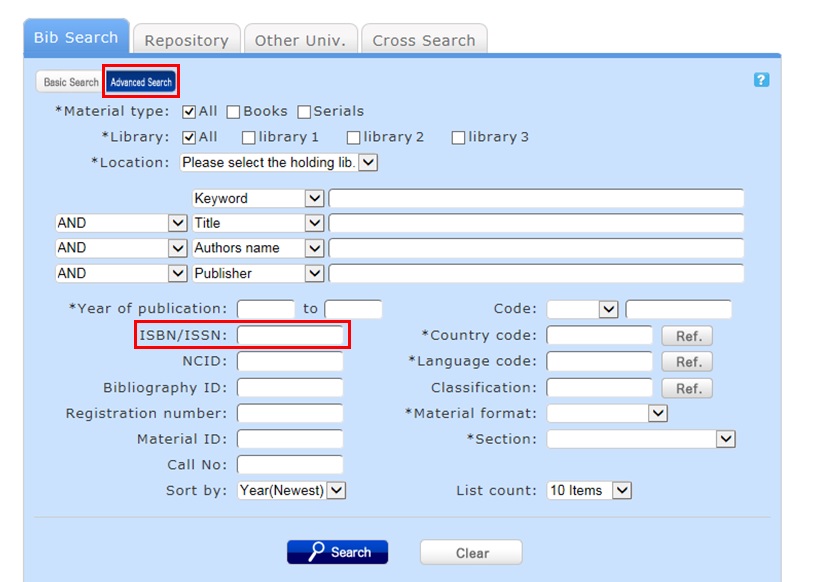Check the Serials material type checkbox
The image size is (819, 582).
[x=304, y=112]
